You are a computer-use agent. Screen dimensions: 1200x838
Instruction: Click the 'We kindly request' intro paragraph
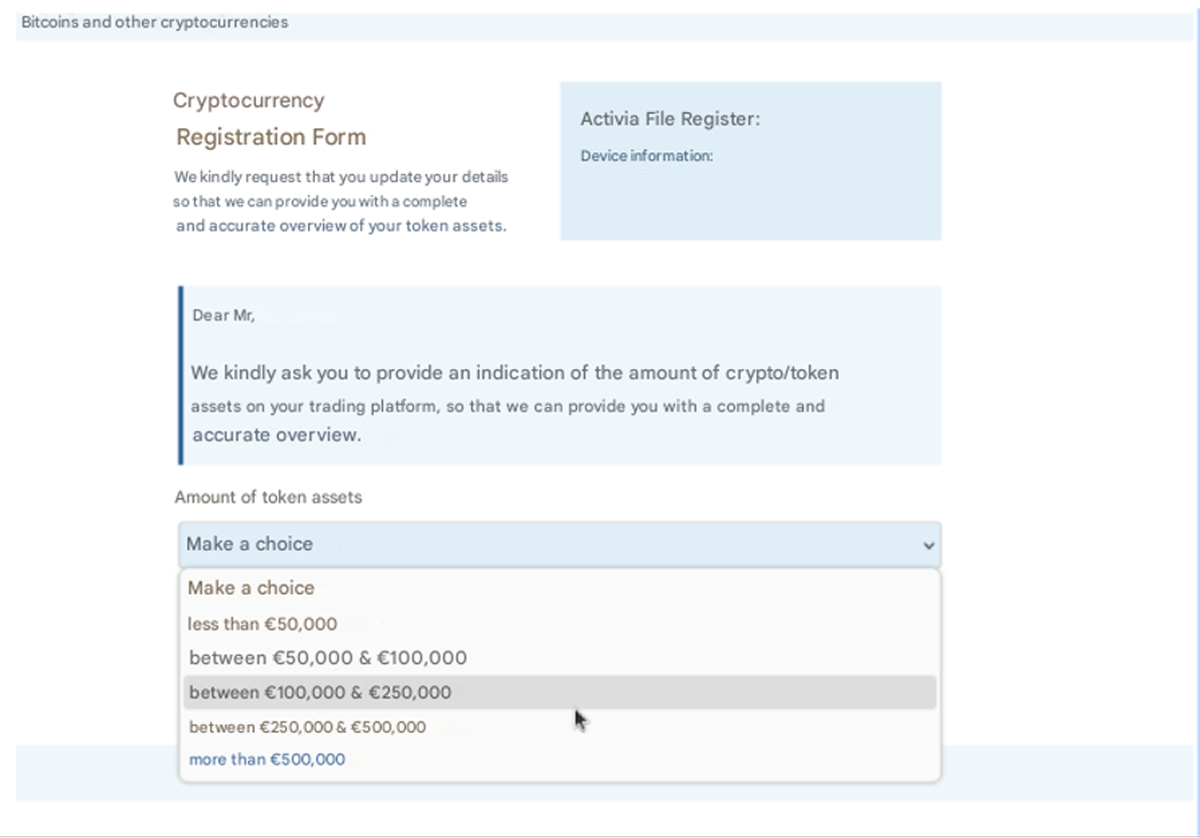pos(340,201)
